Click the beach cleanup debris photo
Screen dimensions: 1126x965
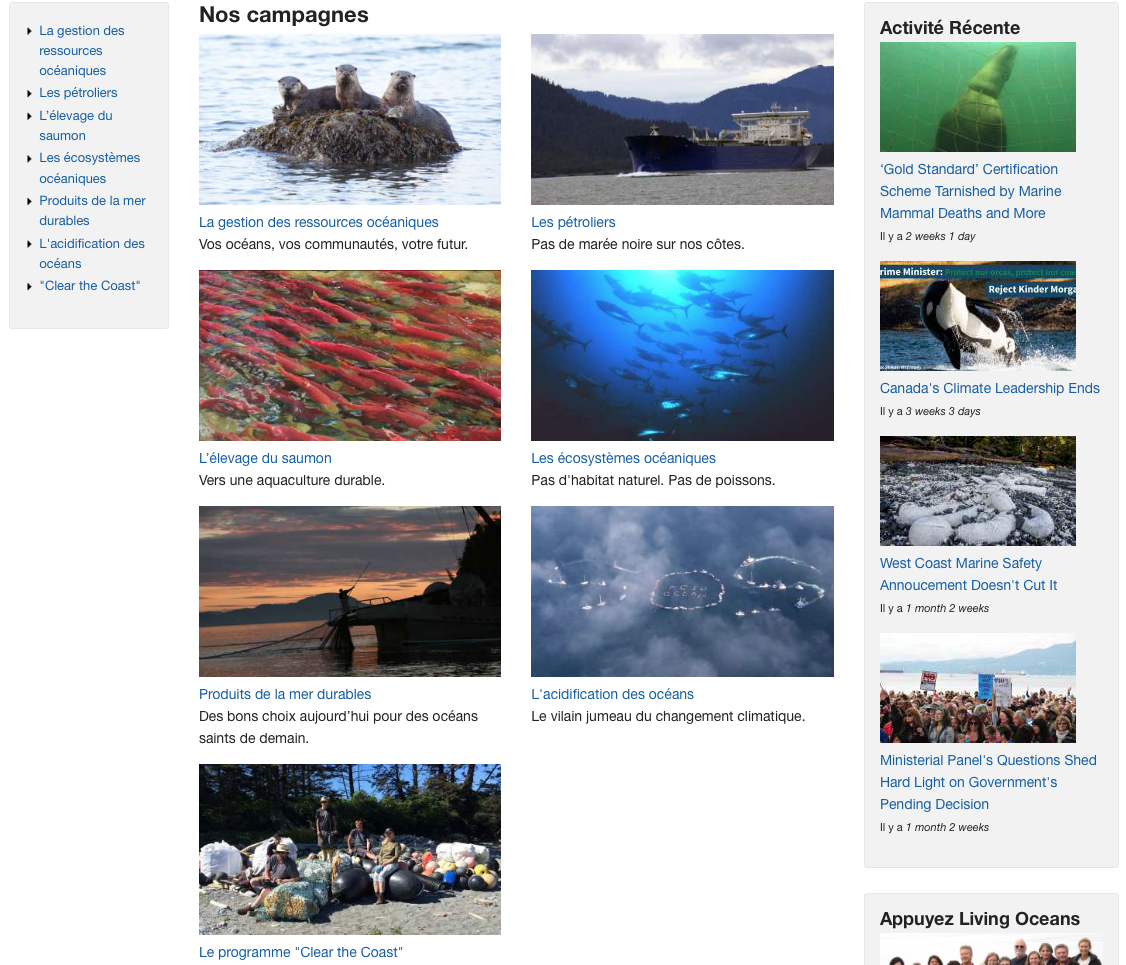[x=350, y=849]
